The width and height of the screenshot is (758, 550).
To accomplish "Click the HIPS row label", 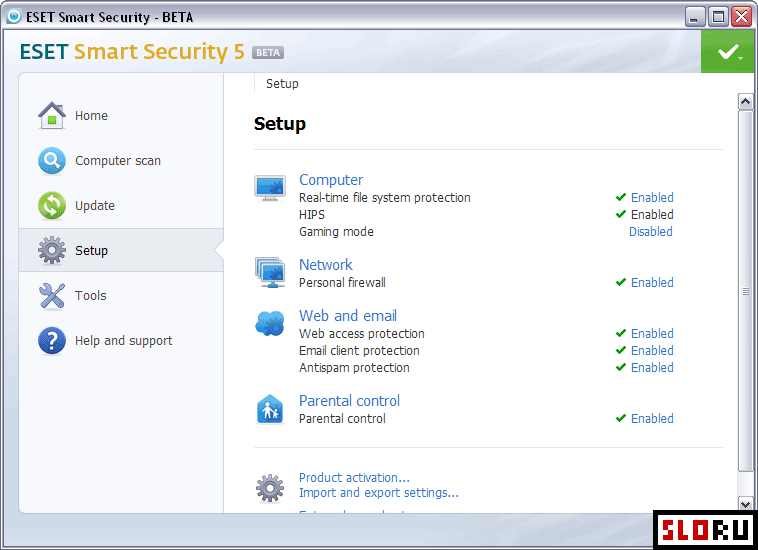I will coord(312,214).
